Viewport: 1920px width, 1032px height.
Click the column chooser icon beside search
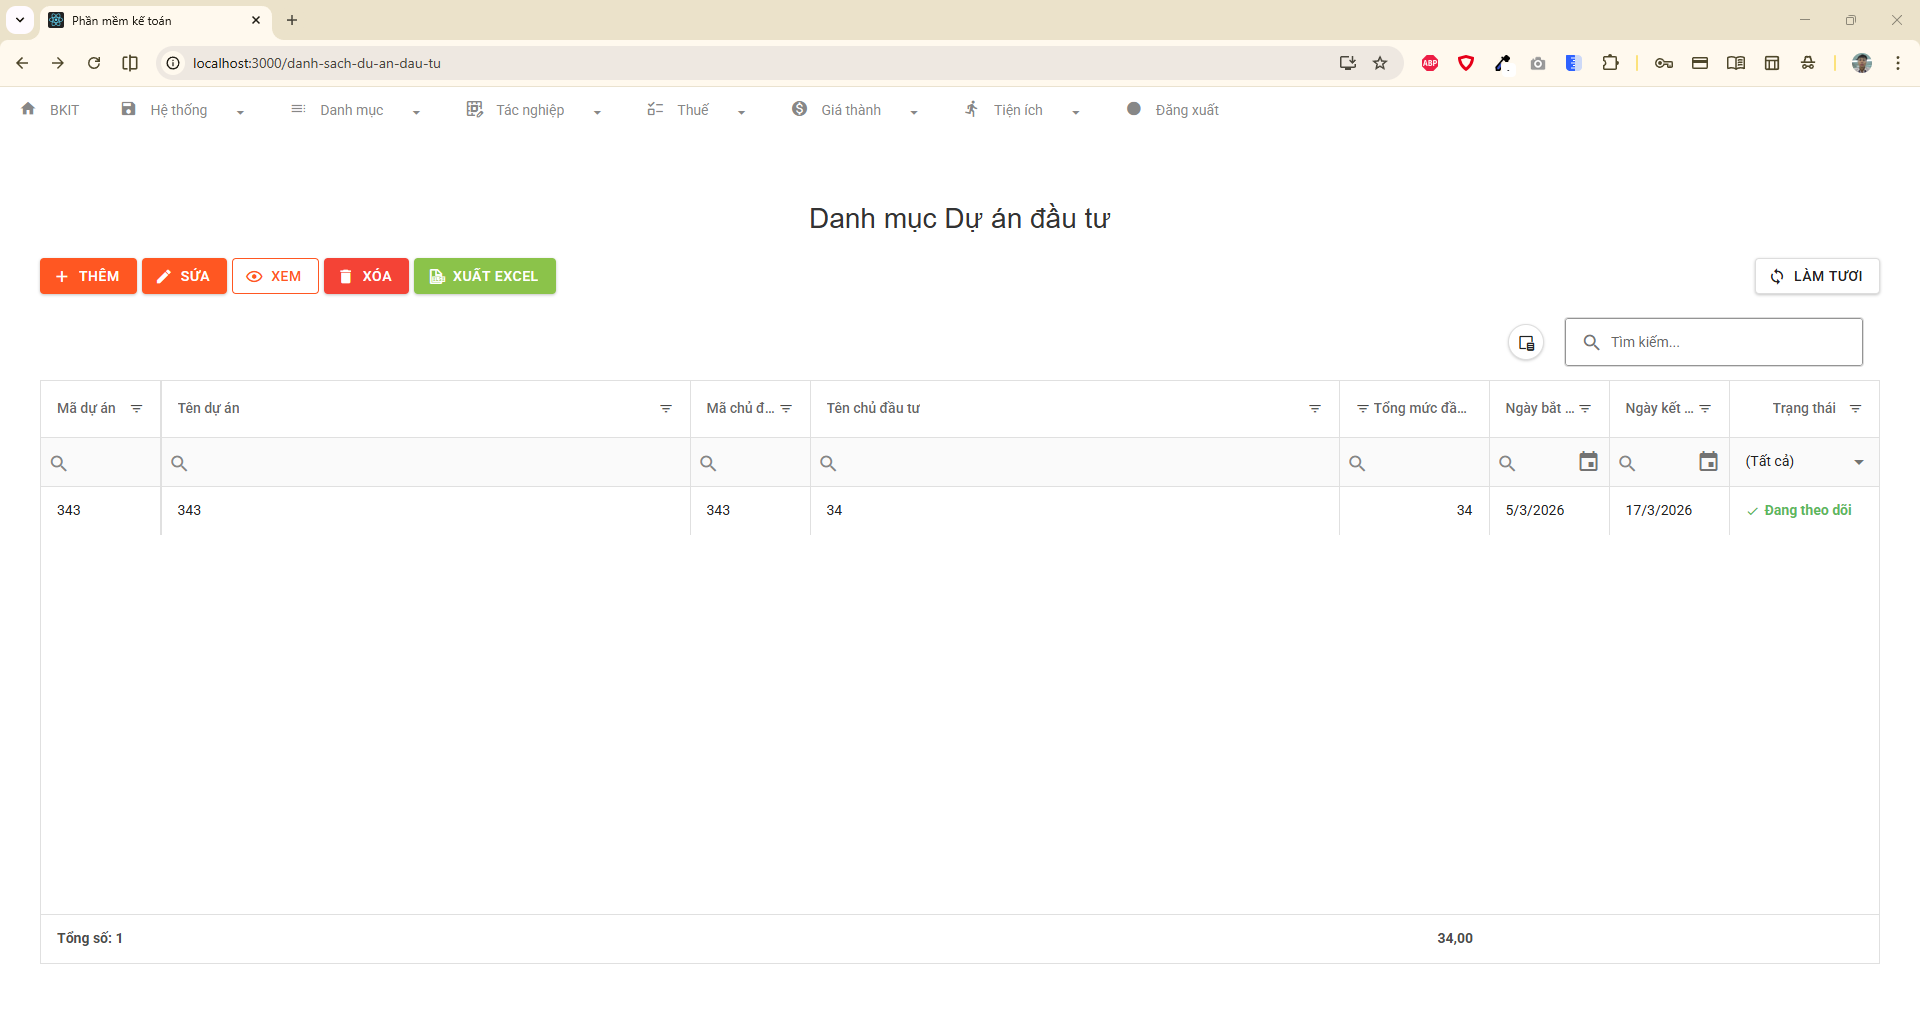[1526, 343]
